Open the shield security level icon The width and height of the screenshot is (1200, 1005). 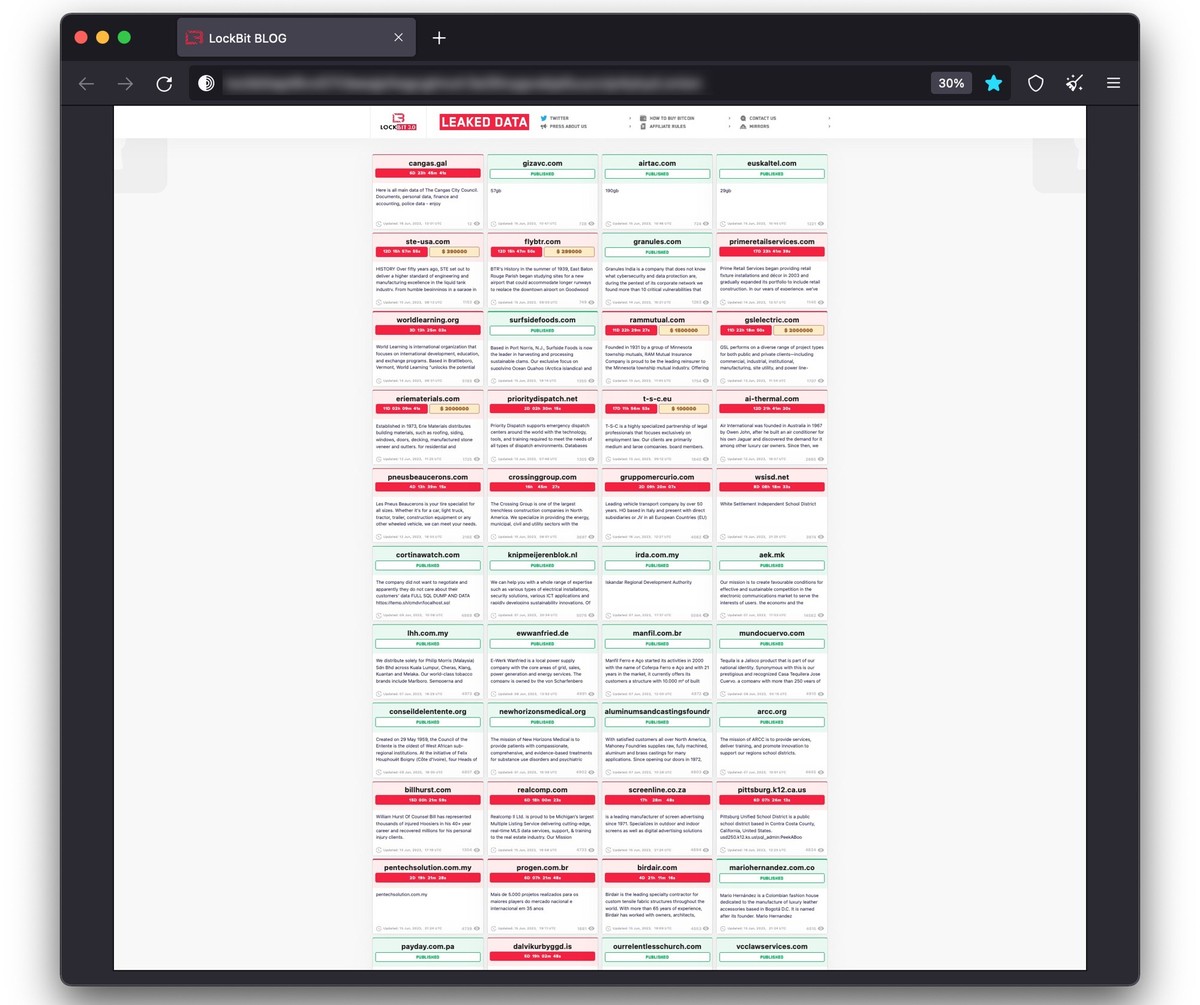(1036, 84)
